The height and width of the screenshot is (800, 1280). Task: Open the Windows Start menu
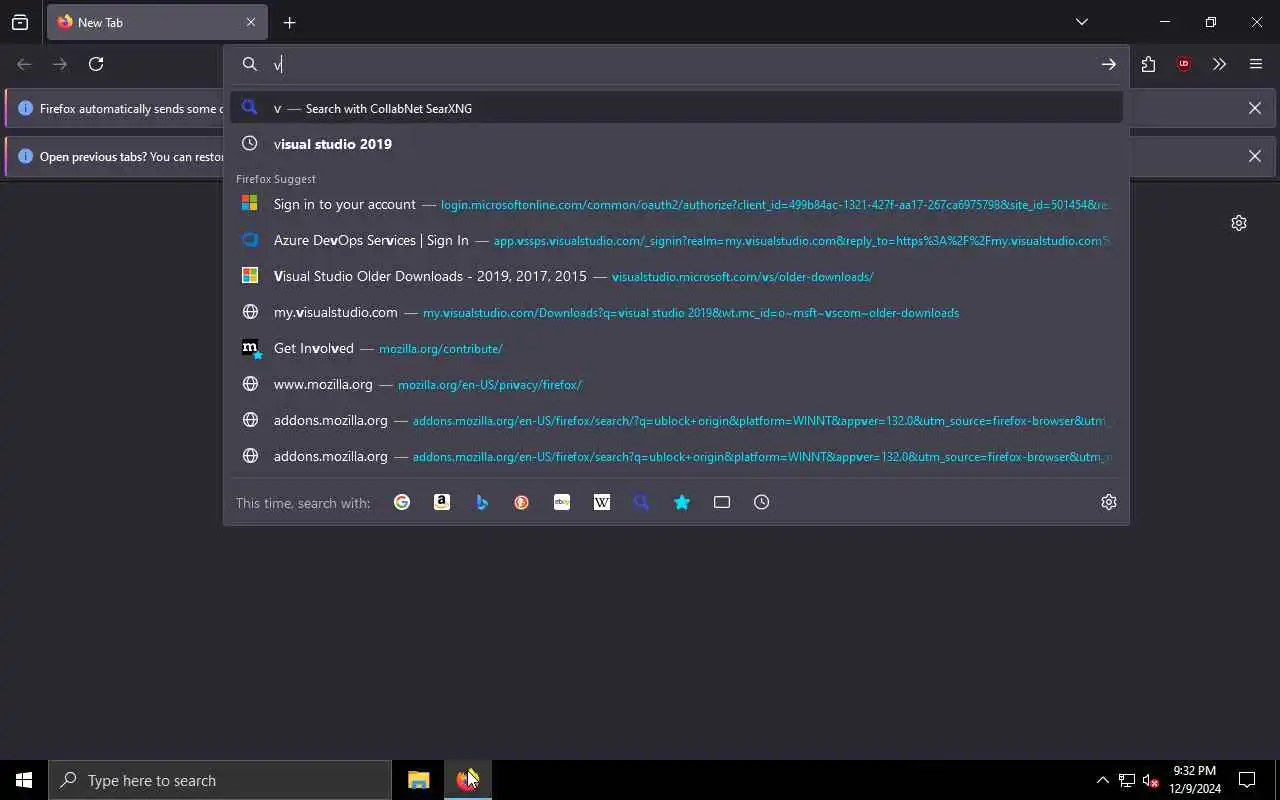(x=24, y=780)
